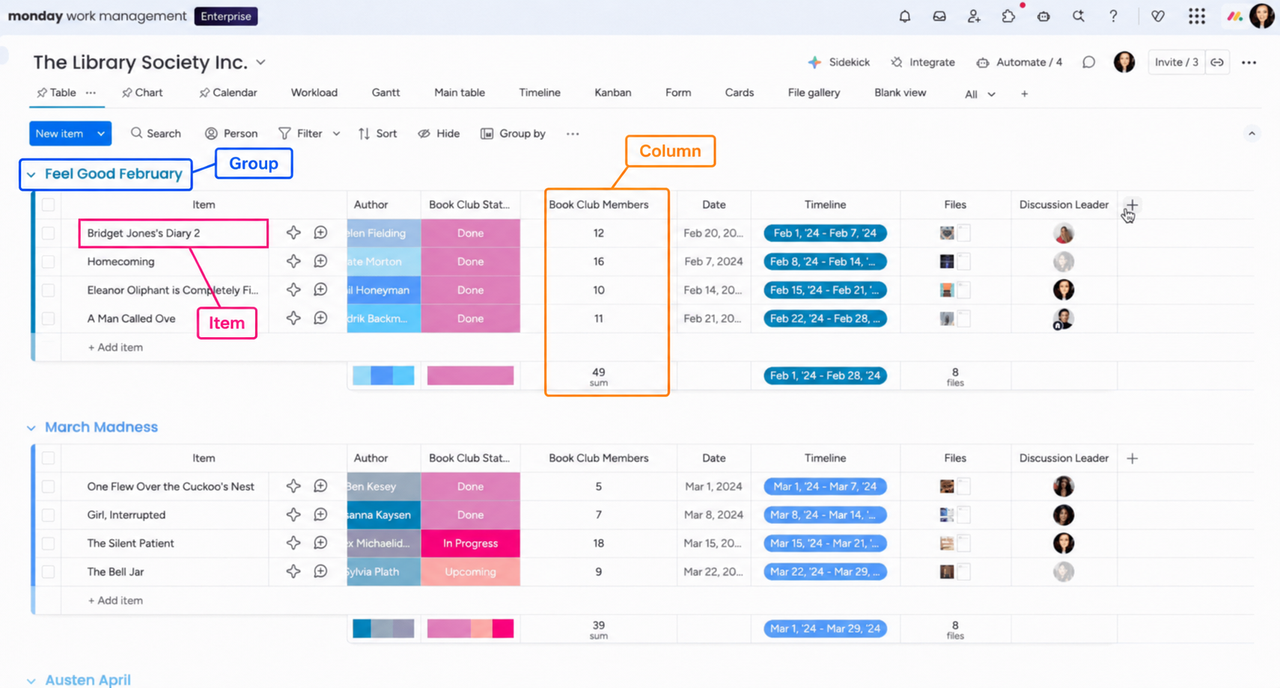Screen dimensions: 1280x688
Task: Open the New item dropdown arrow
Action: (x=101, y=133)
